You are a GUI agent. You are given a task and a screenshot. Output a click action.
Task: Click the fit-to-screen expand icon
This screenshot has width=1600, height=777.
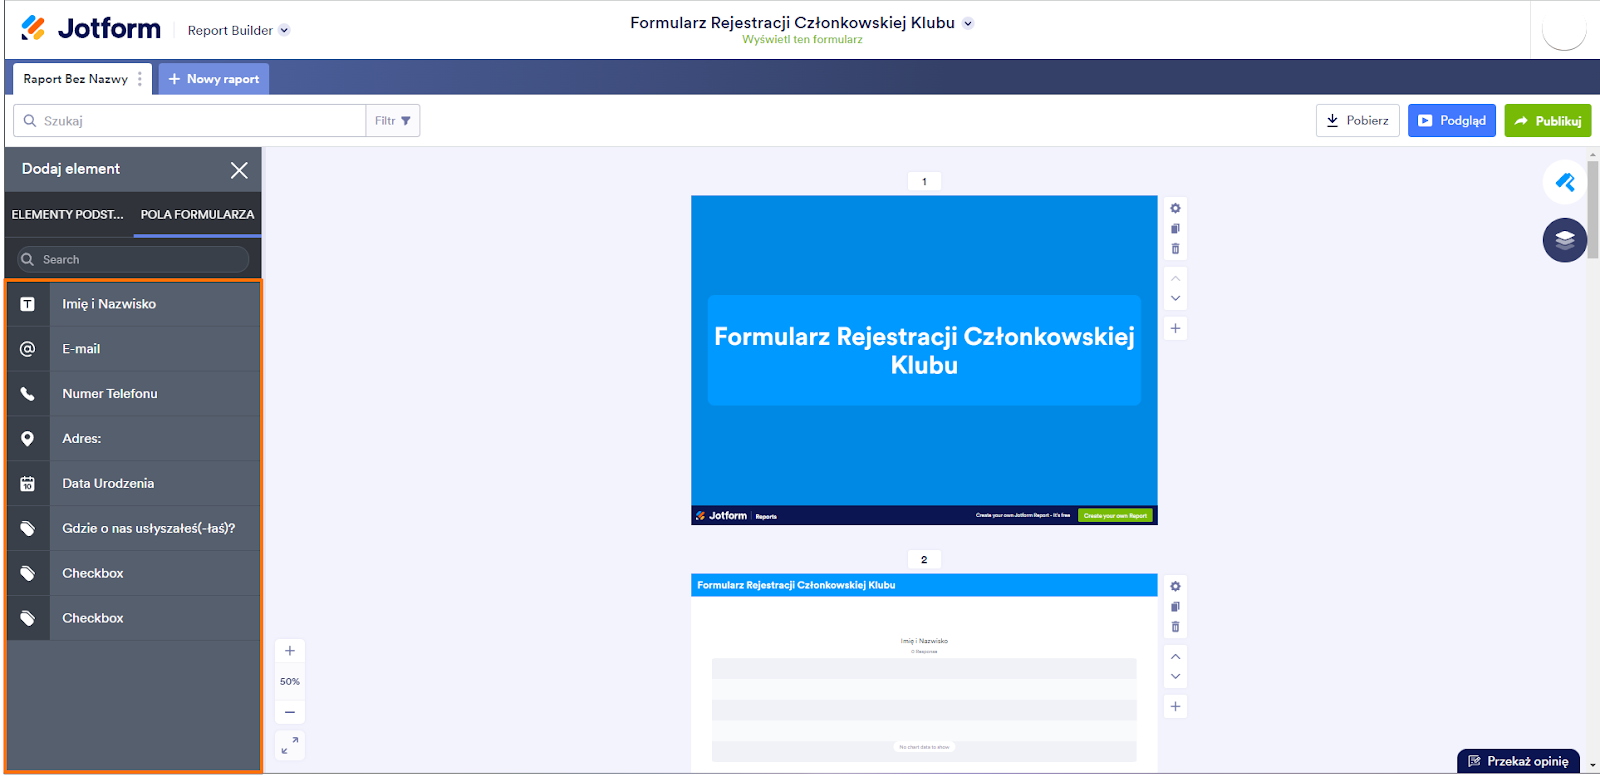pyautogui.click(x=290, y=746)
